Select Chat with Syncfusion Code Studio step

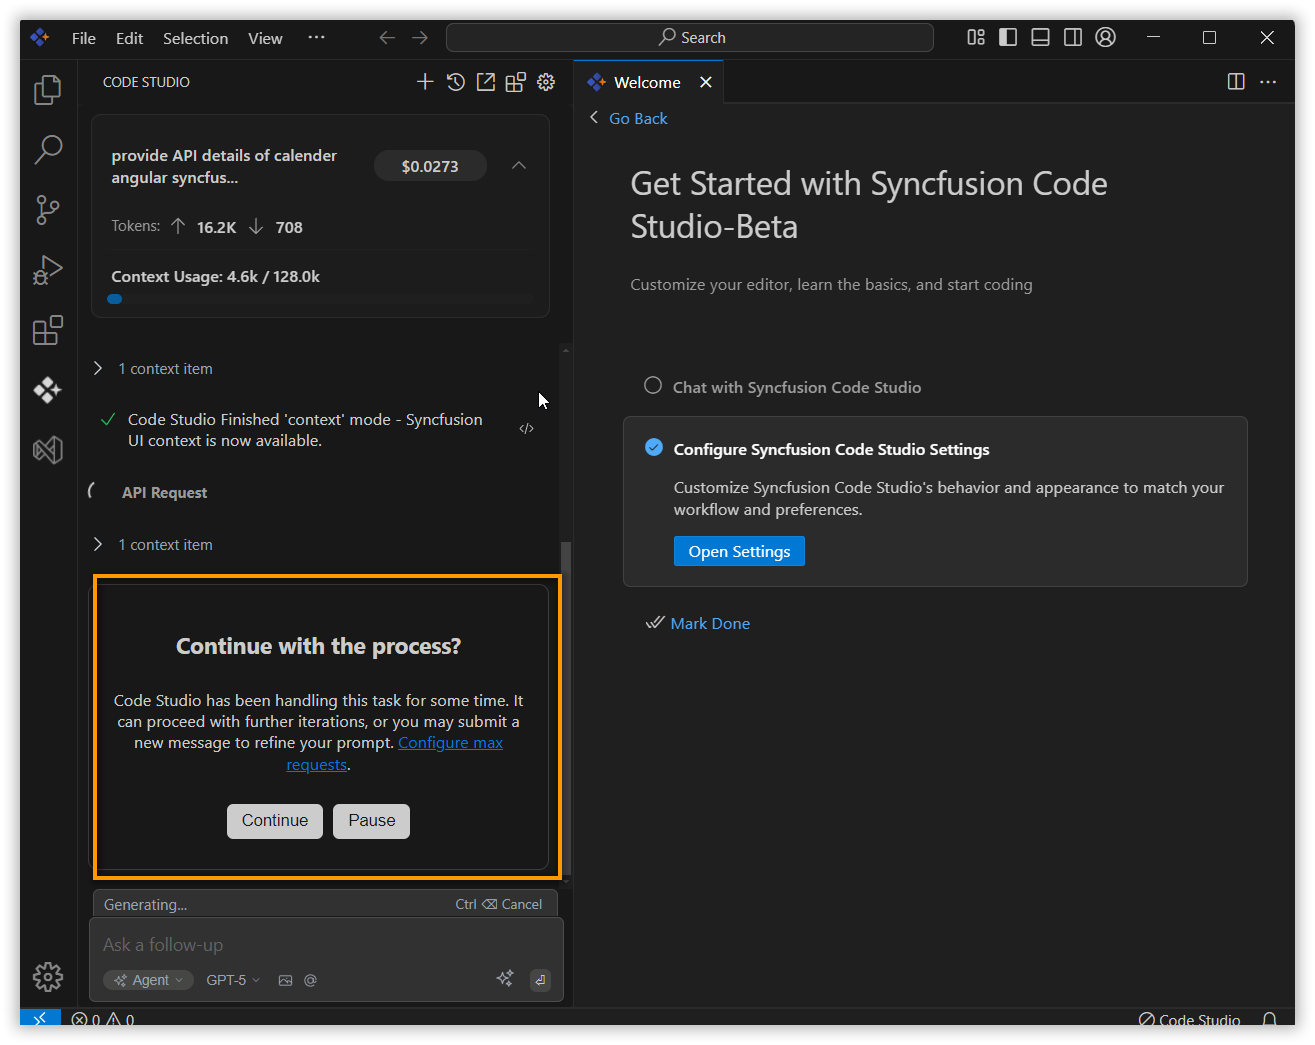click(796, 387)
